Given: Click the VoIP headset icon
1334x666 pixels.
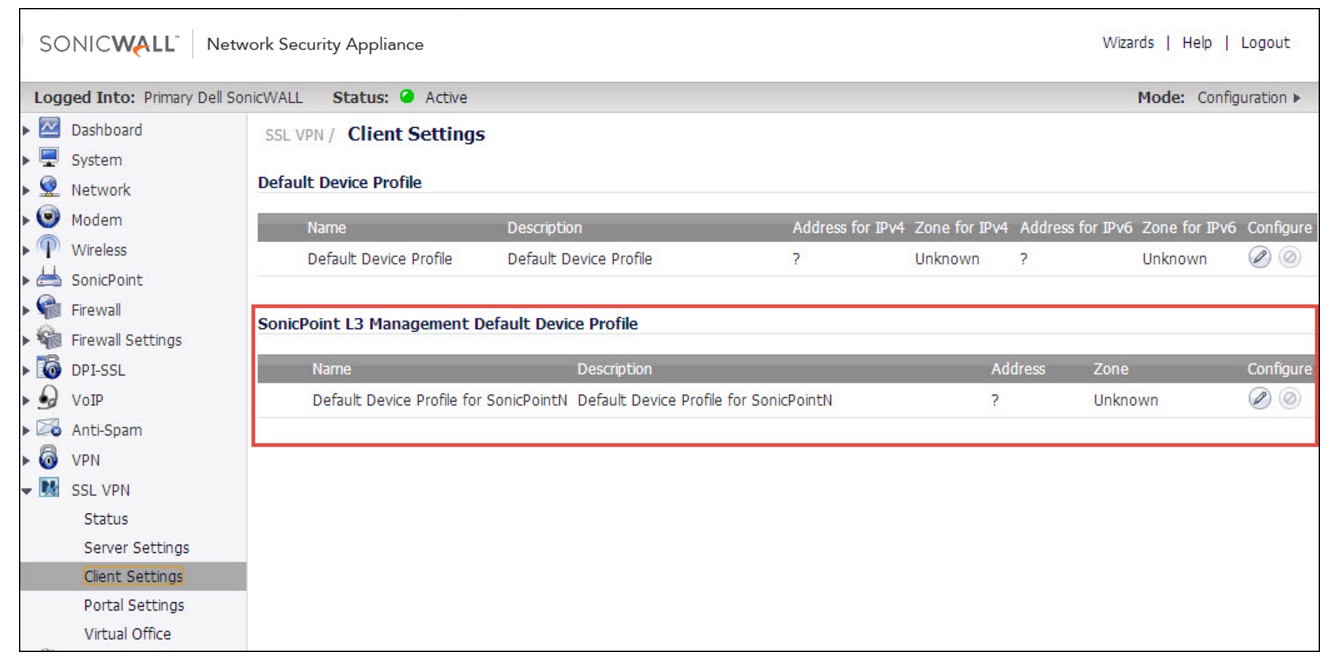Looking at the screenshot, I should pyautogui.click(x=48, y=399).
